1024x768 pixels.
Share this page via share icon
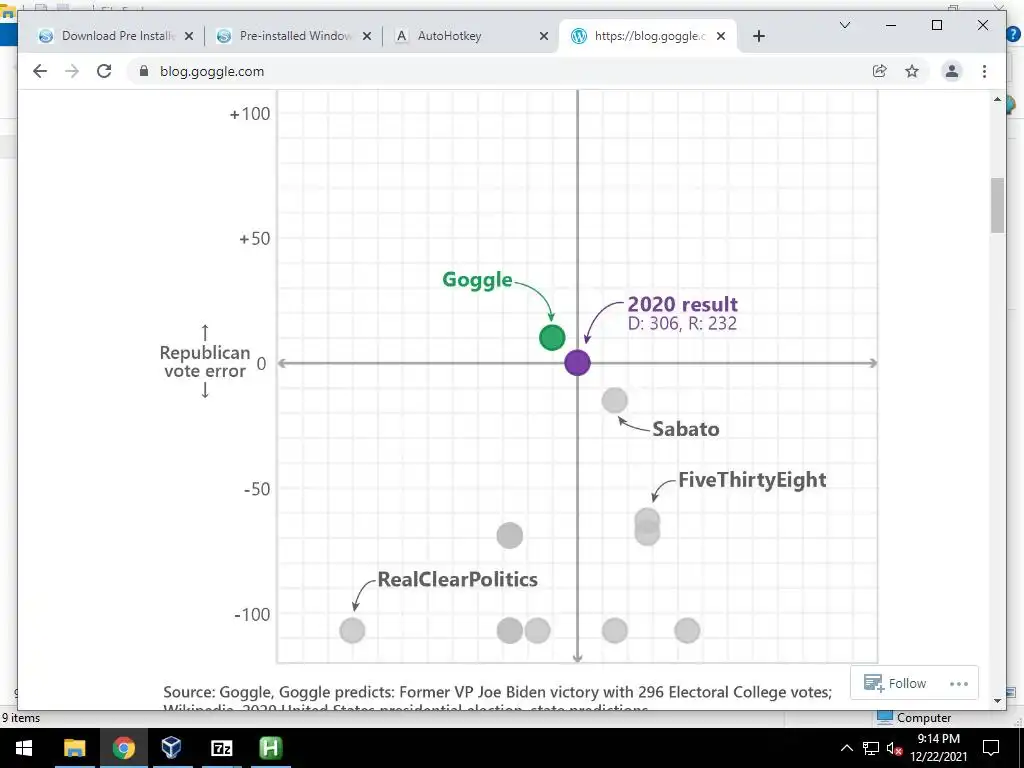(880, 71)
